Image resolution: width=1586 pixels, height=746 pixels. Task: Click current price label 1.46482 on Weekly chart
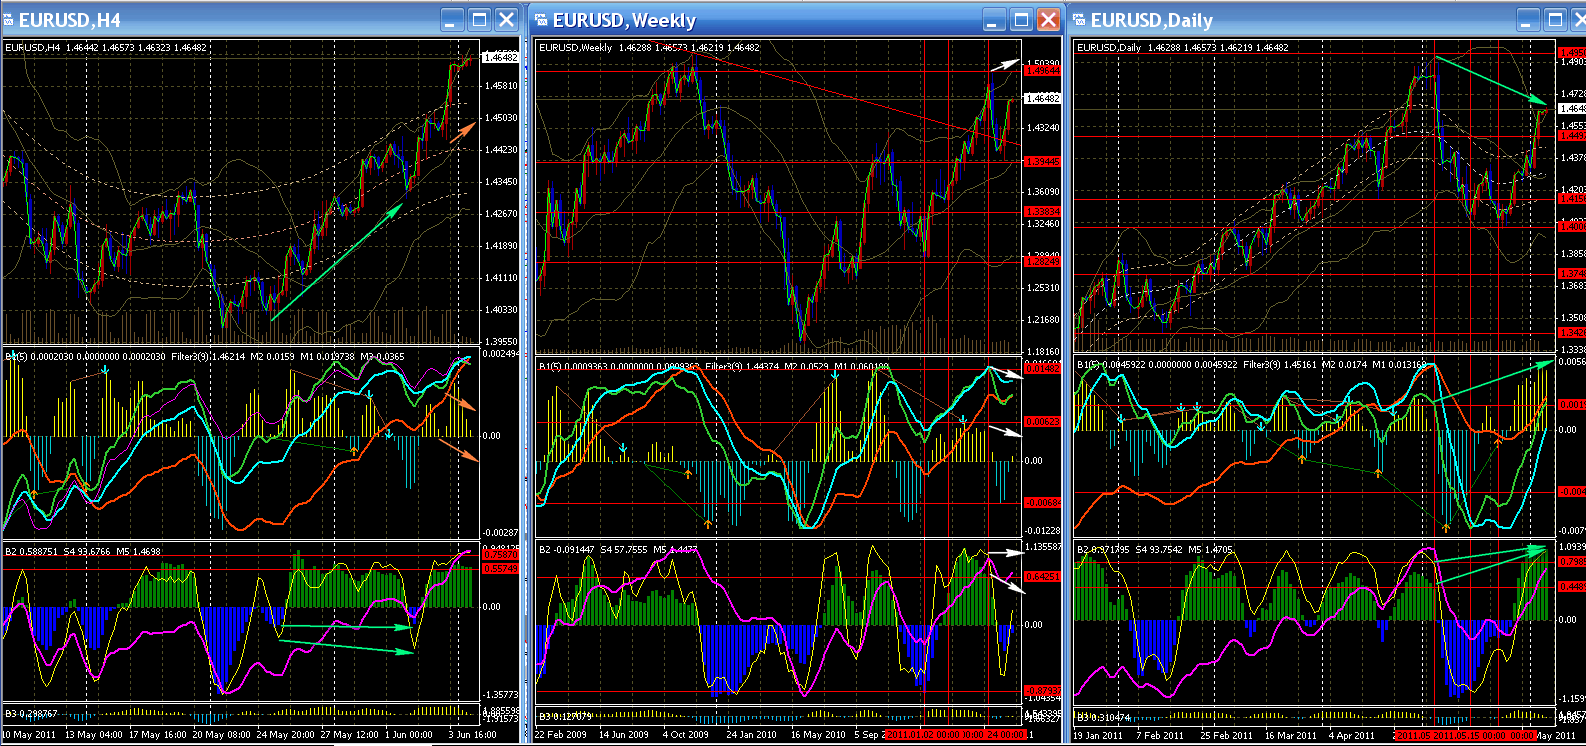(1042, 98)
